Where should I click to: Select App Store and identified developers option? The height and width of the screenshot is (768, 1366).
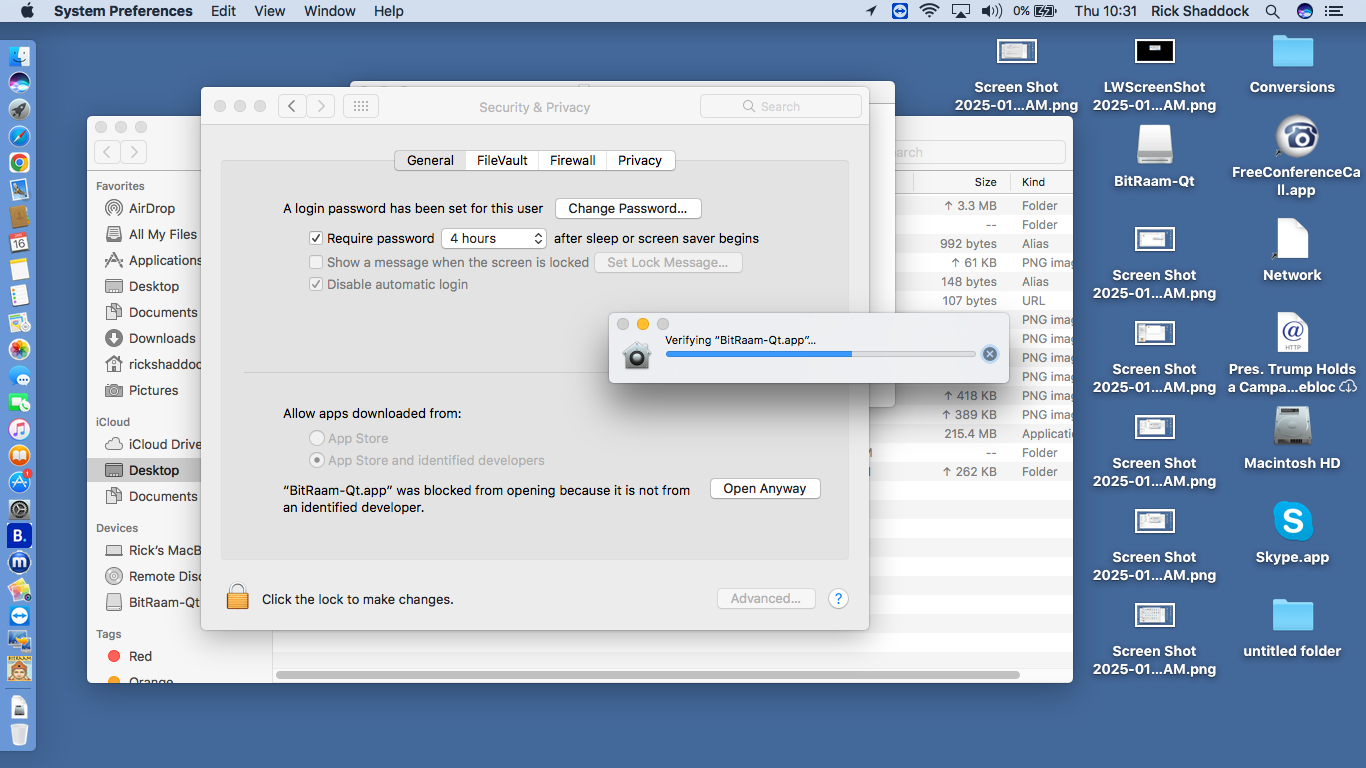317,460
